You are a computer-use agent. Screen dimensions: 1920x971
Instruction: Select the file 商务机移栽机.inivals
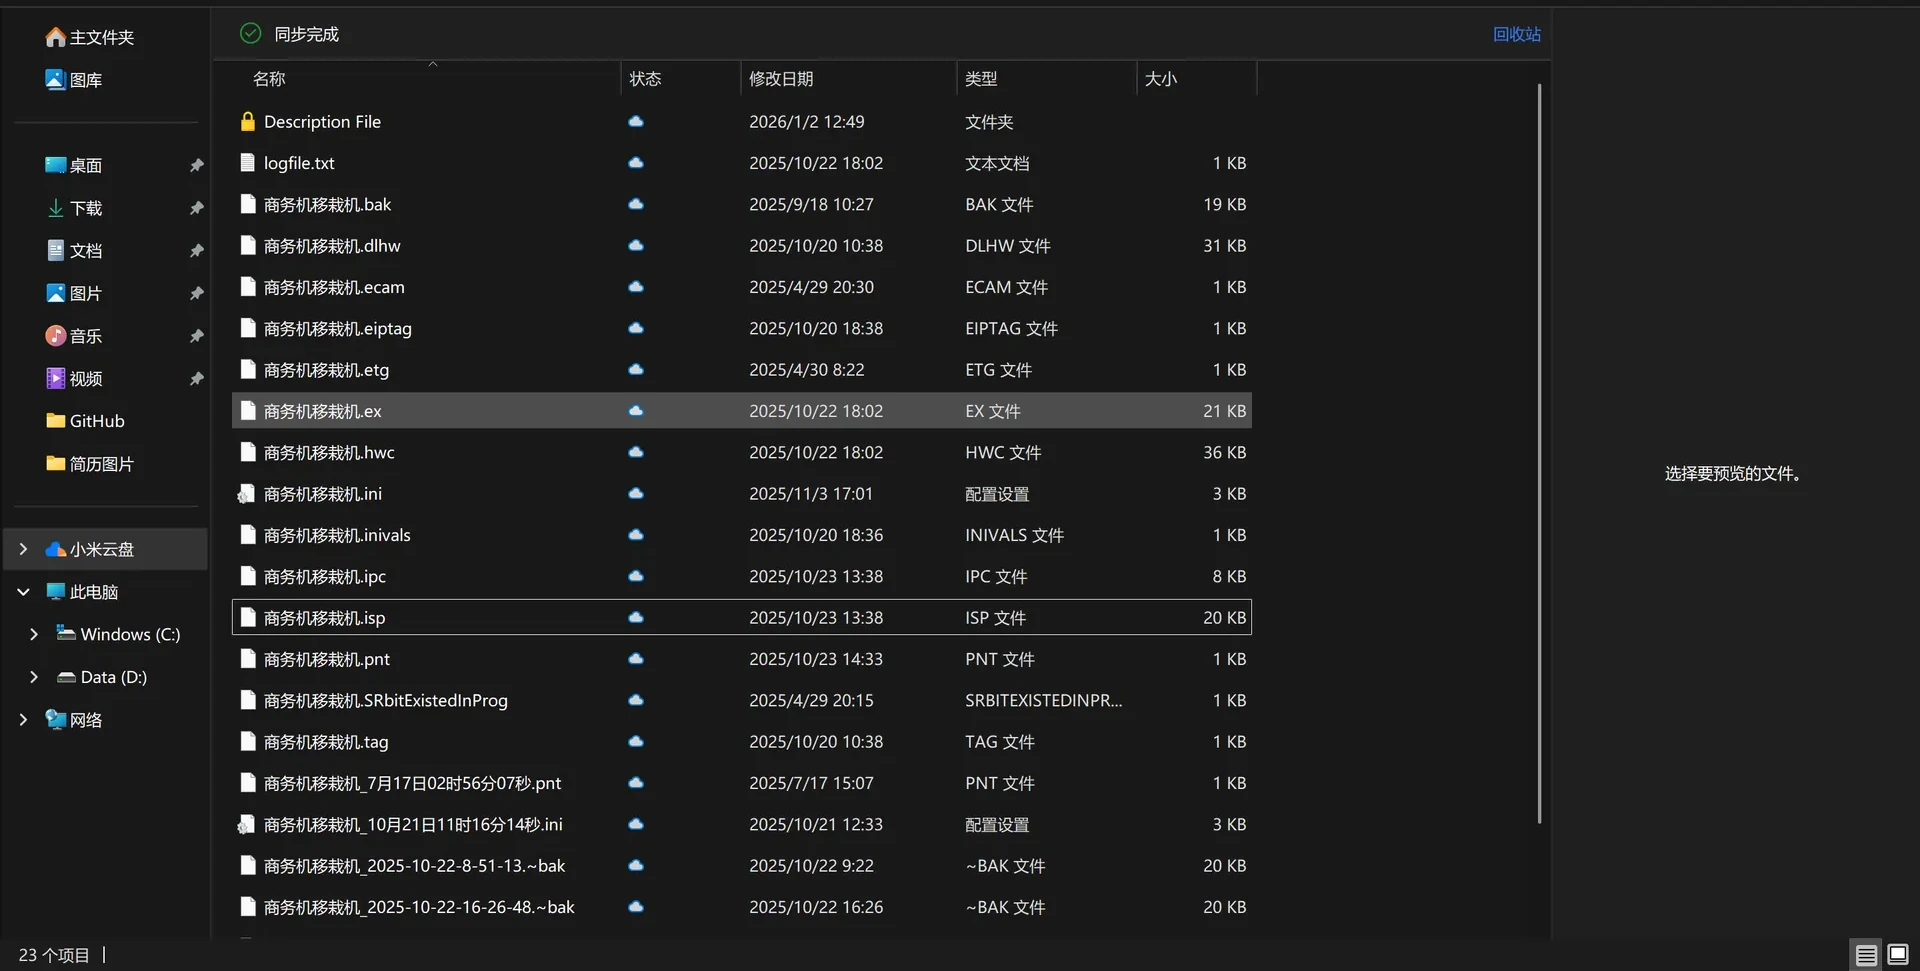[742, 535]
